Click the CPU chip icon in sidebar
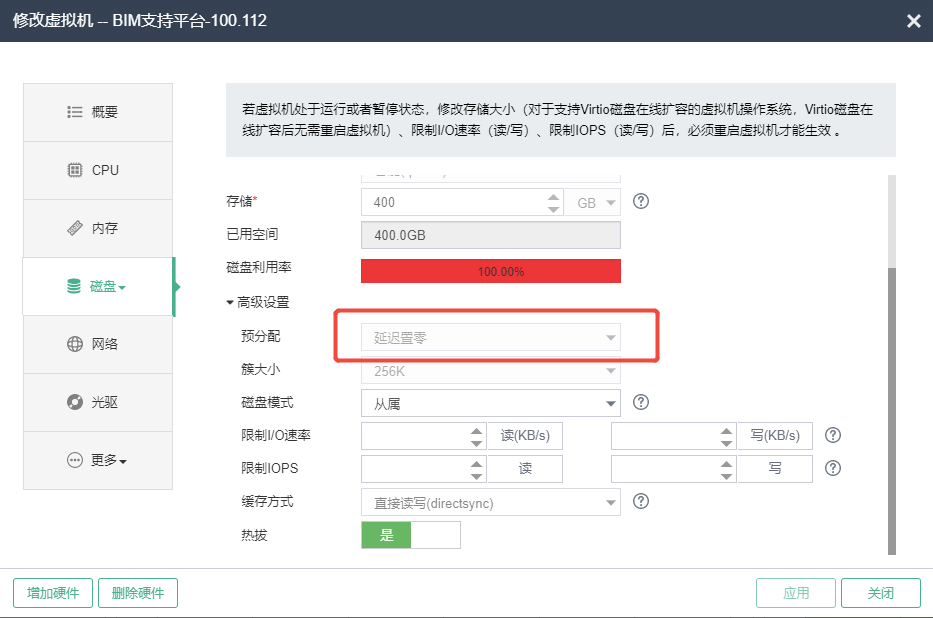The width and height of the screenshot is (933, 618). tap(75, 170)
